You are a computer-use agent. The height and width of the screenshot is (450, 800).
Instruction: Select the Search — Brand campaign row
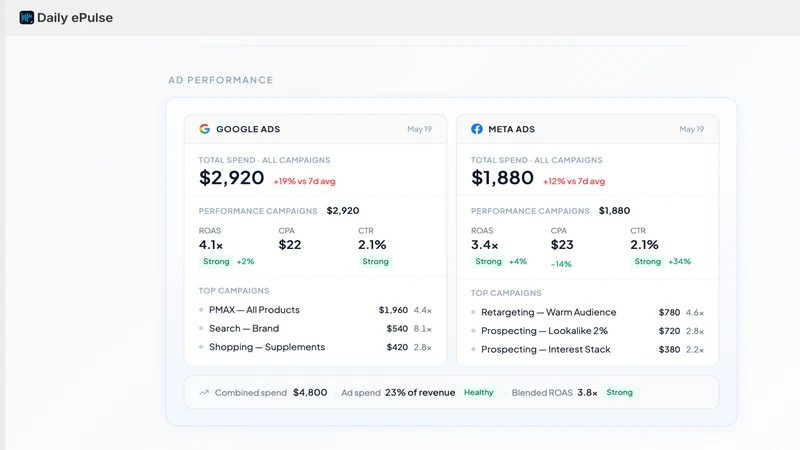tap(315, 329)
